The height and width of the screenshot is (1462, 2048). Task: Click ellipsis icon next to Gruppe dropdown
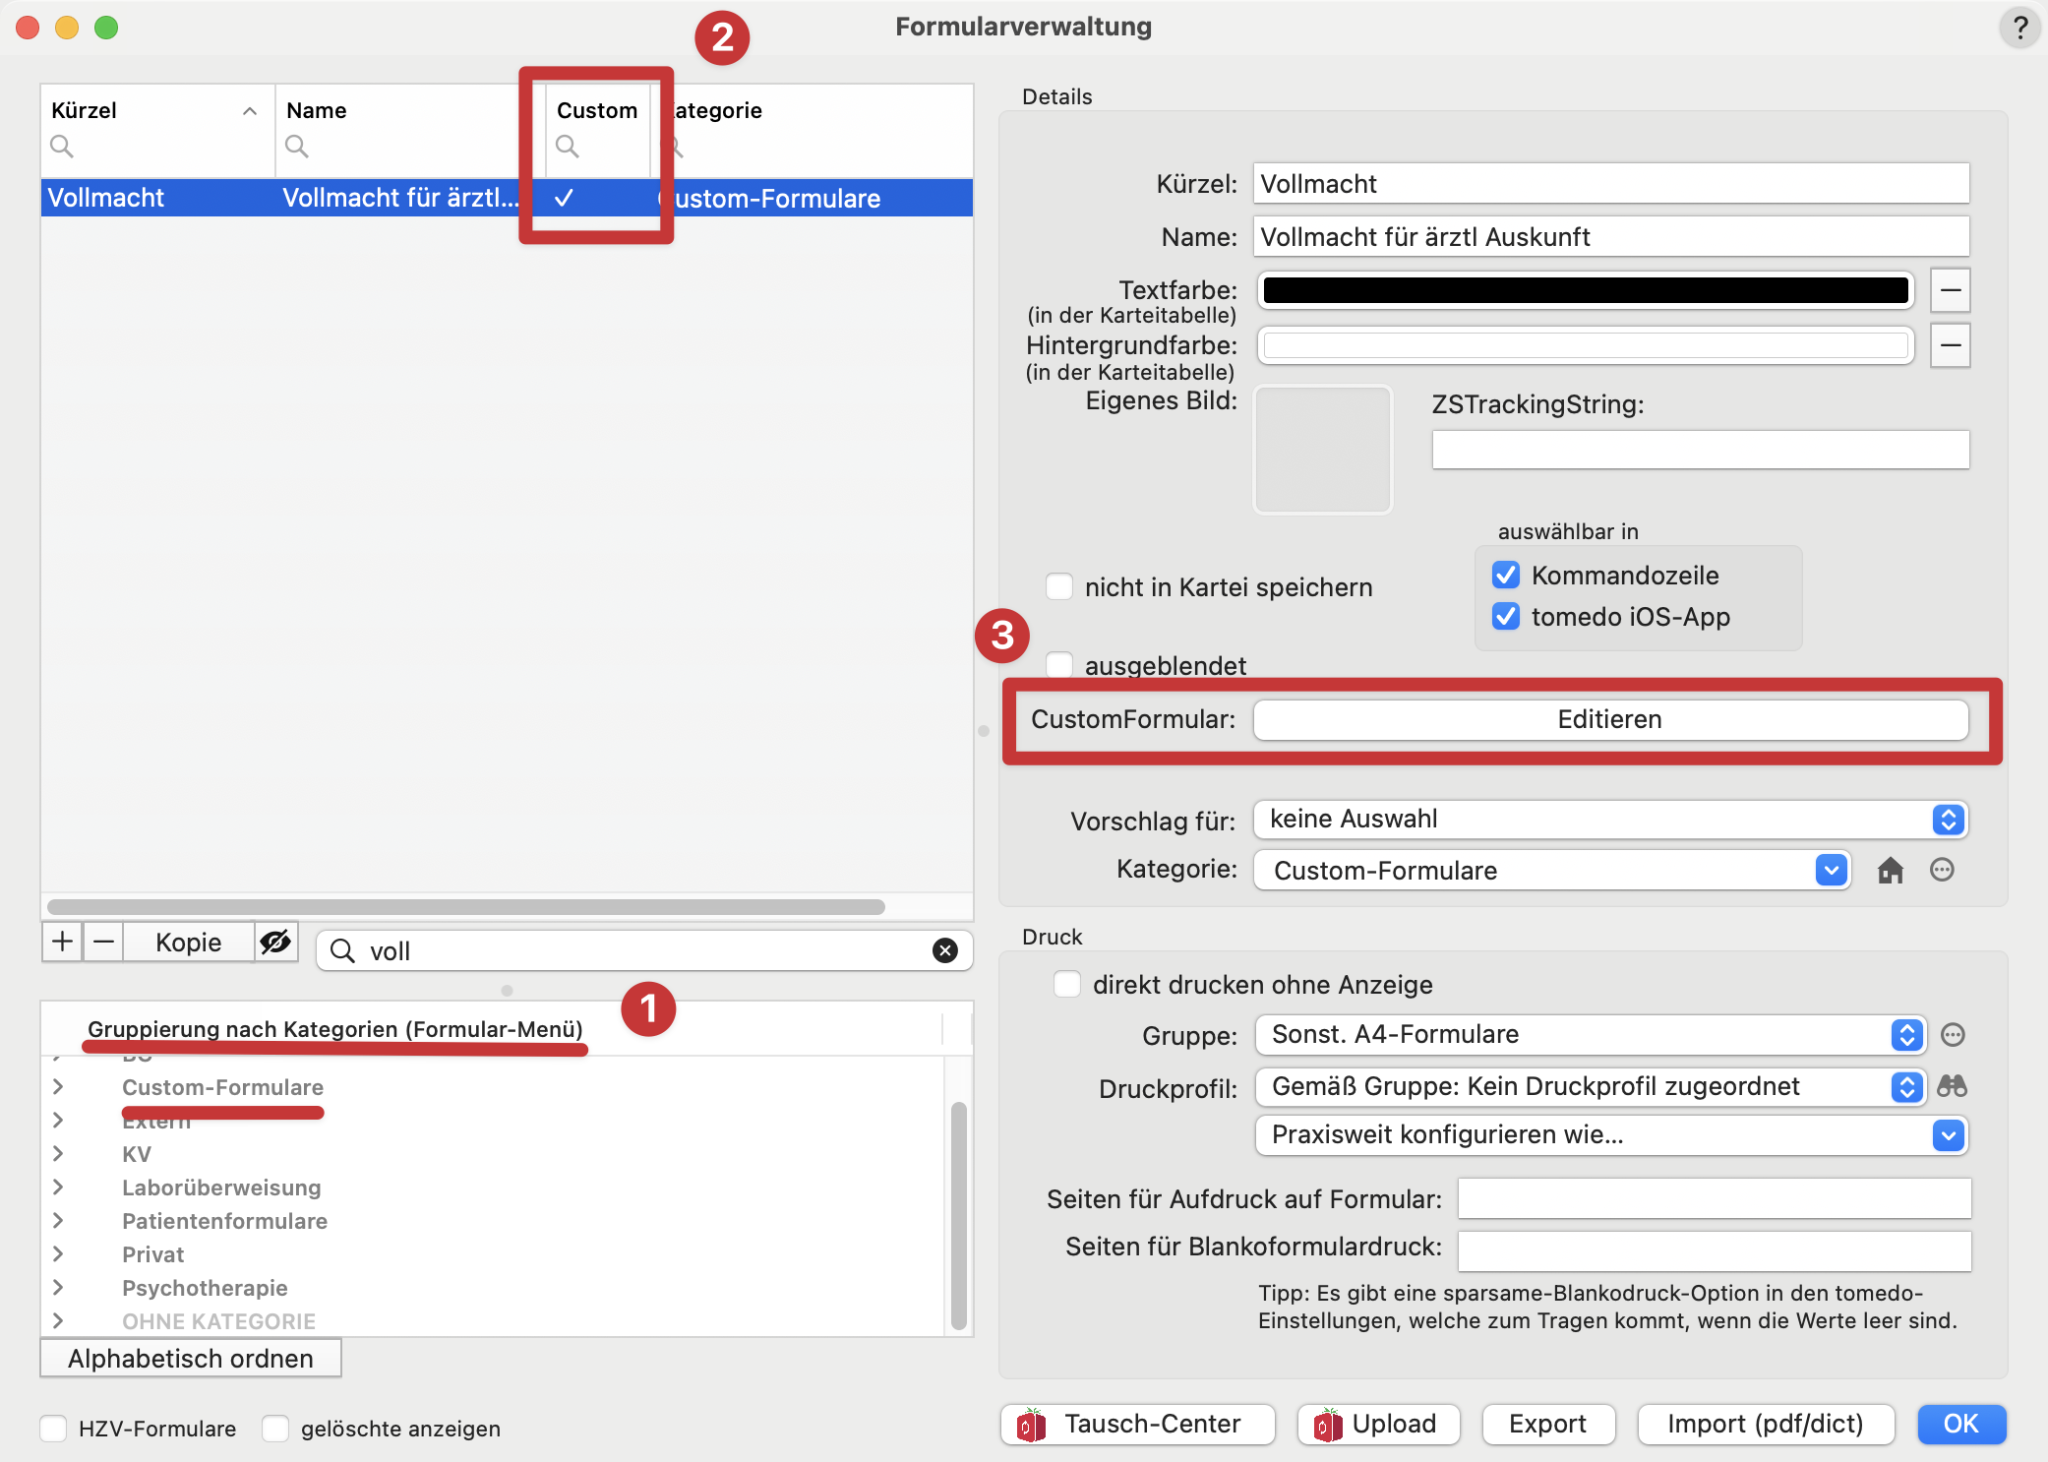[x=1952, y=1034]
